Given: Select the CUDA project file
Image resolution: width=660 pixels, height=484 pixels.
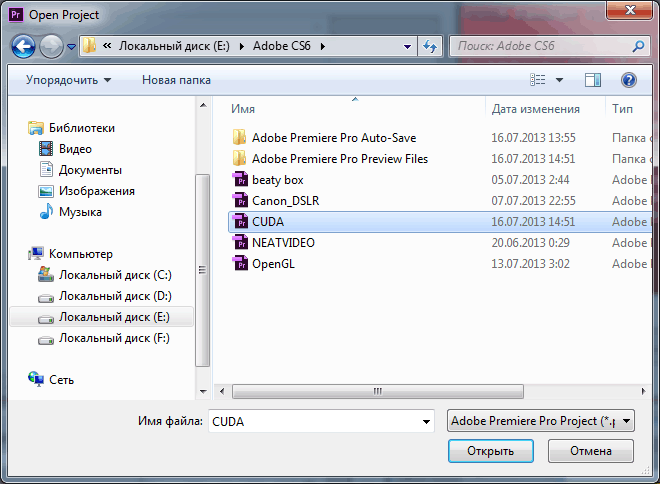Looking at the screenshot, I should pyautogui.click(x=440, y=222).
